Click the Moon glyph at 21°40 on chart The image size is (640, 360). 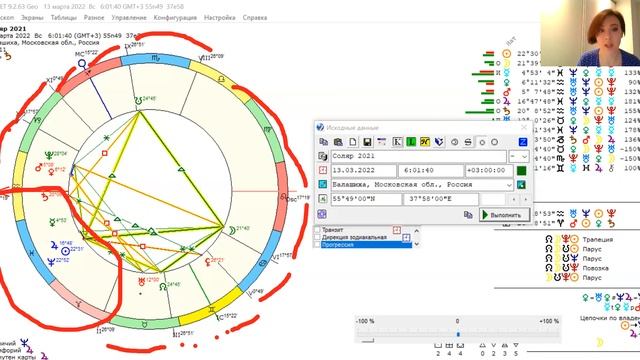[232, 230]
